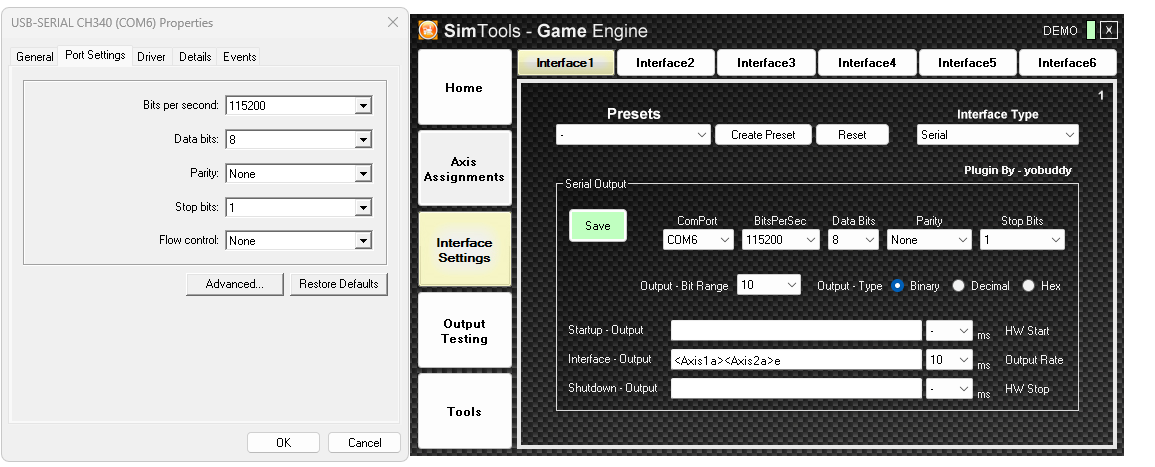Image resolution: width=1155 pixels, height=467 pixels.
Task: Select the Interface4 tab
Action: click(x=867, y=63)
